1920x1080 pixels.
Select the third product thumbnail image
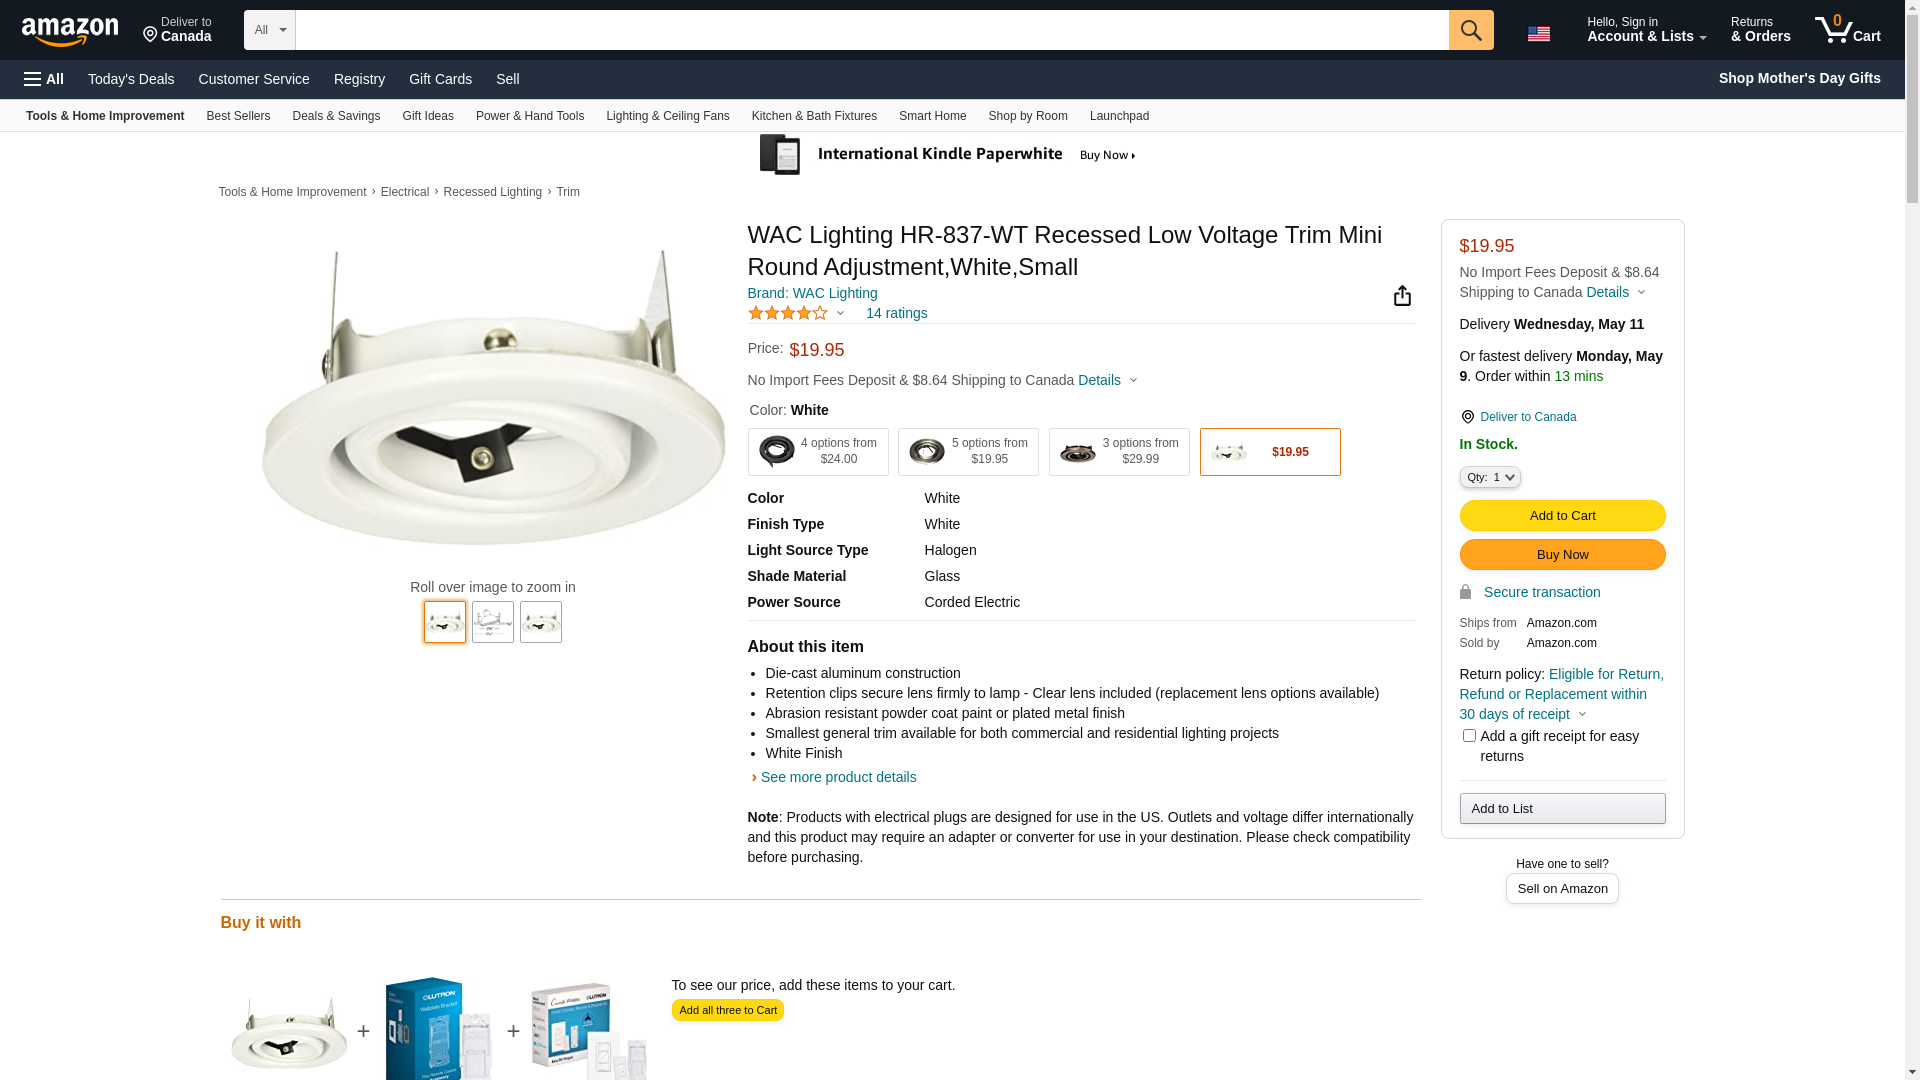(541, 622)
